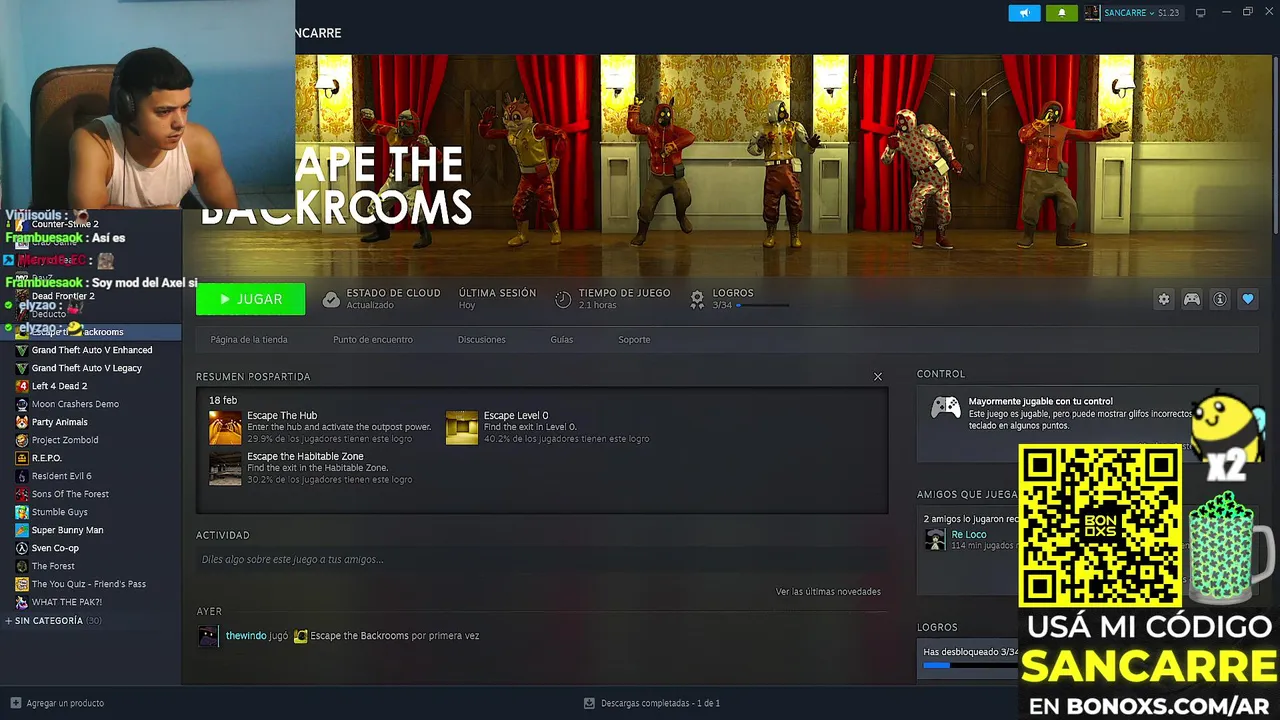Click the ÚLTIMA SESIÓN label
The image size is (1280, 720).
[x=497, y=293]
